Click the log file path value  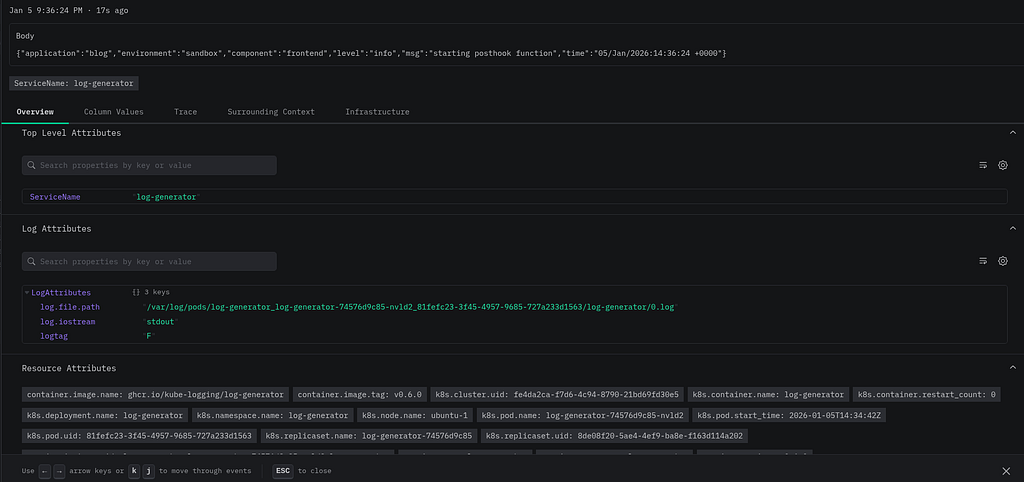point(411,307)
